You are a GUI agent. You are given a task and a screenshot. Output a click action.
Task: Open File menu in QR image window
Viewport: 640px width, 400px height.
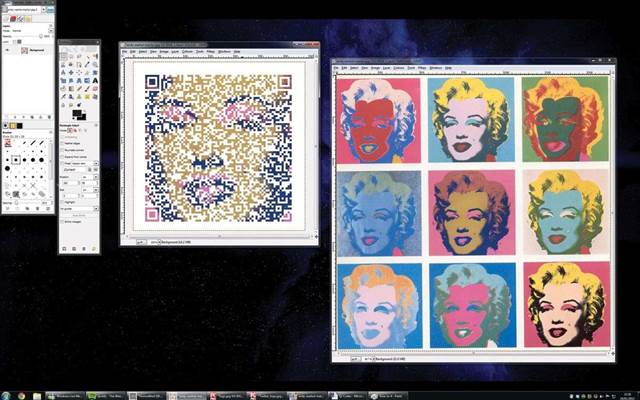click(x=124, y=51)
